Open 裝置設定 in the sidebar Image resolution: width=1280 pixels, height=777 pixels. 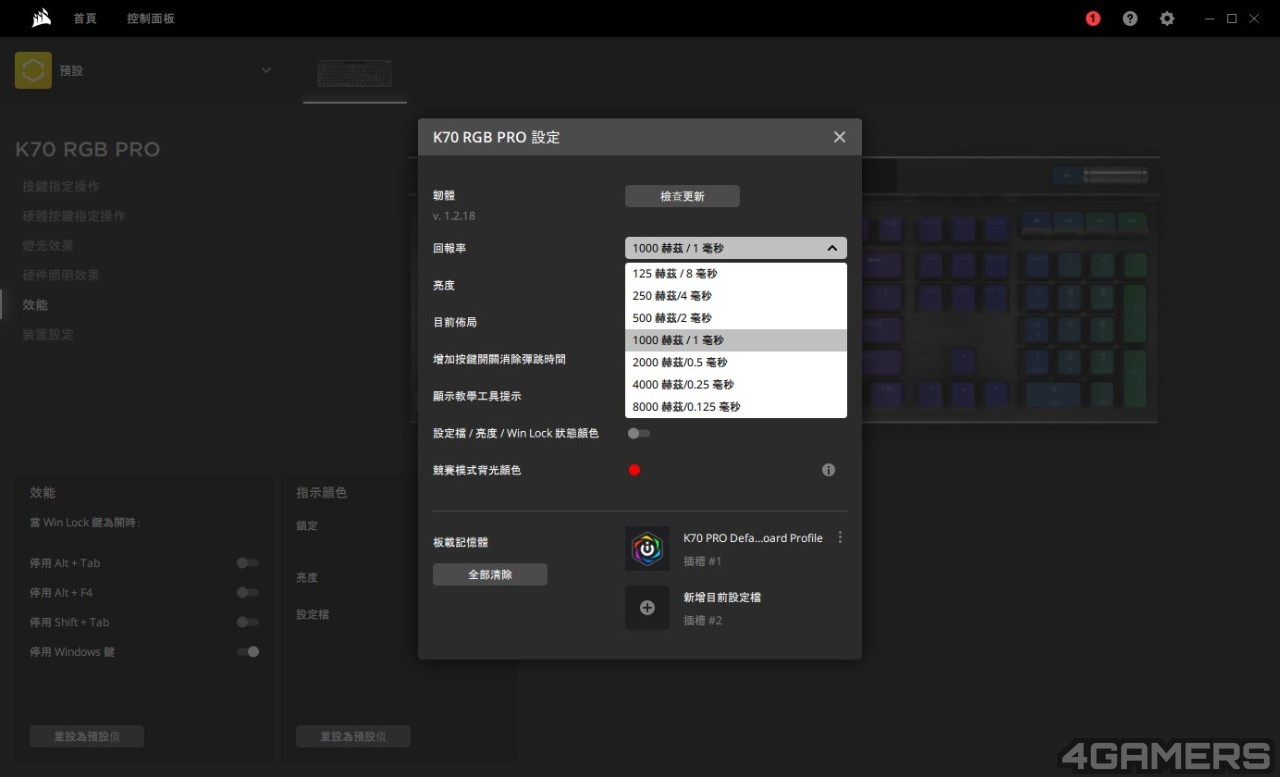(x=48, y=335)
